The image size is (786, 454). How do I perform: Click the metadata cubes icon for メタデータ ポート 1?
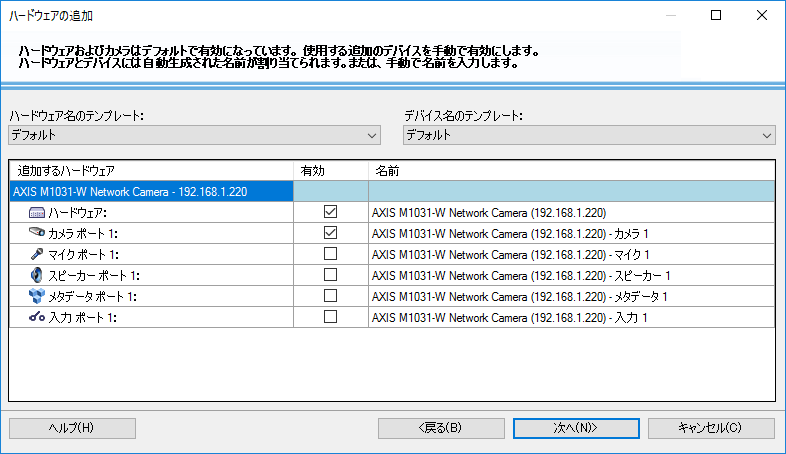click(37, 296)
